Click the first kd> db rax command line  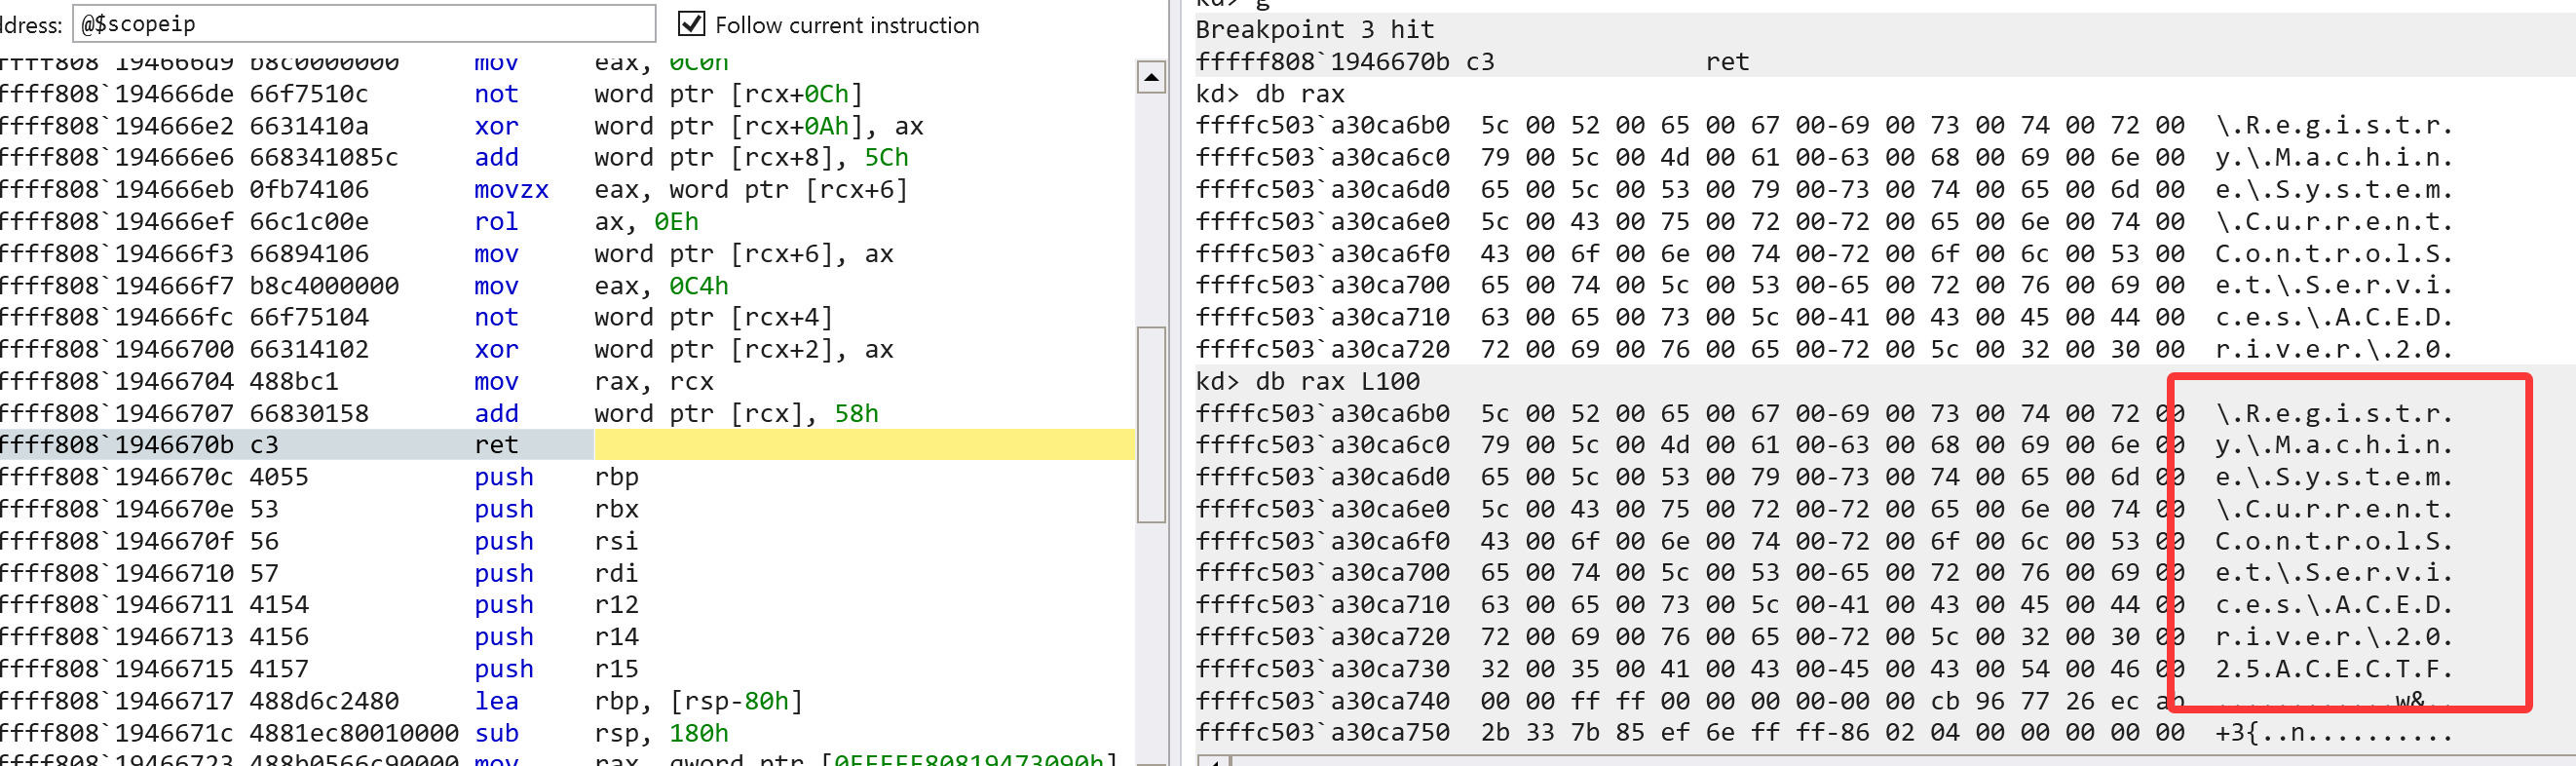coord(1270,94)
